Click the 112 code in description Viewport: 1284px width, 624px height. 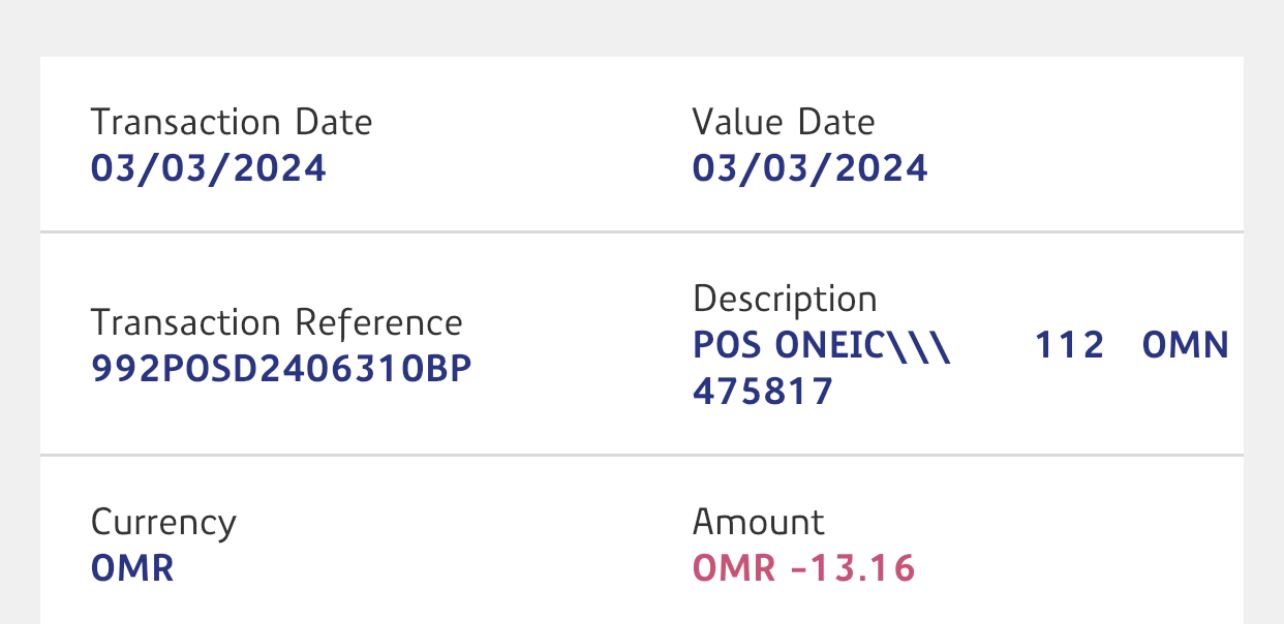[1069, 346]
